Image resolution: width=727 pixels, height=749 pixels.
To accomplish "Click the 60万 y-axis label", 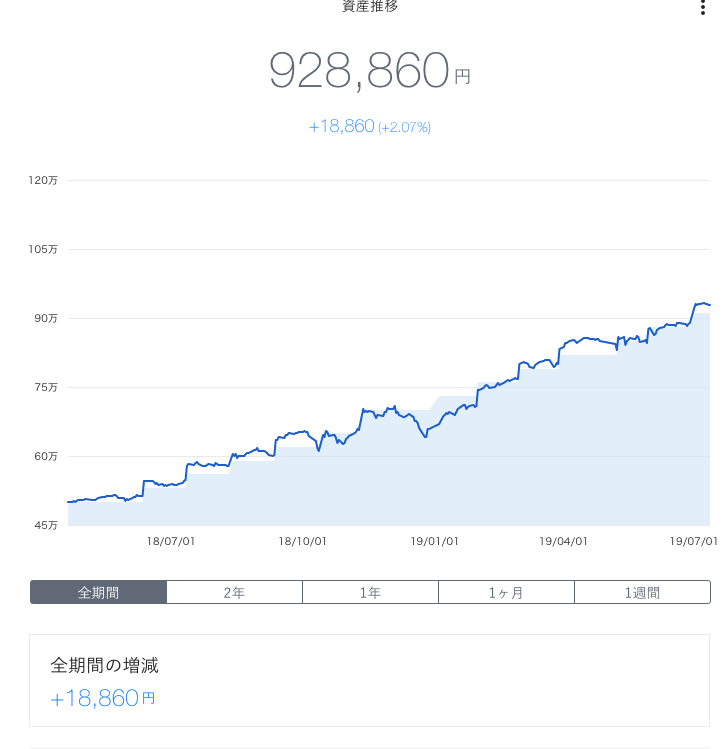I will [x=47, y=456].
